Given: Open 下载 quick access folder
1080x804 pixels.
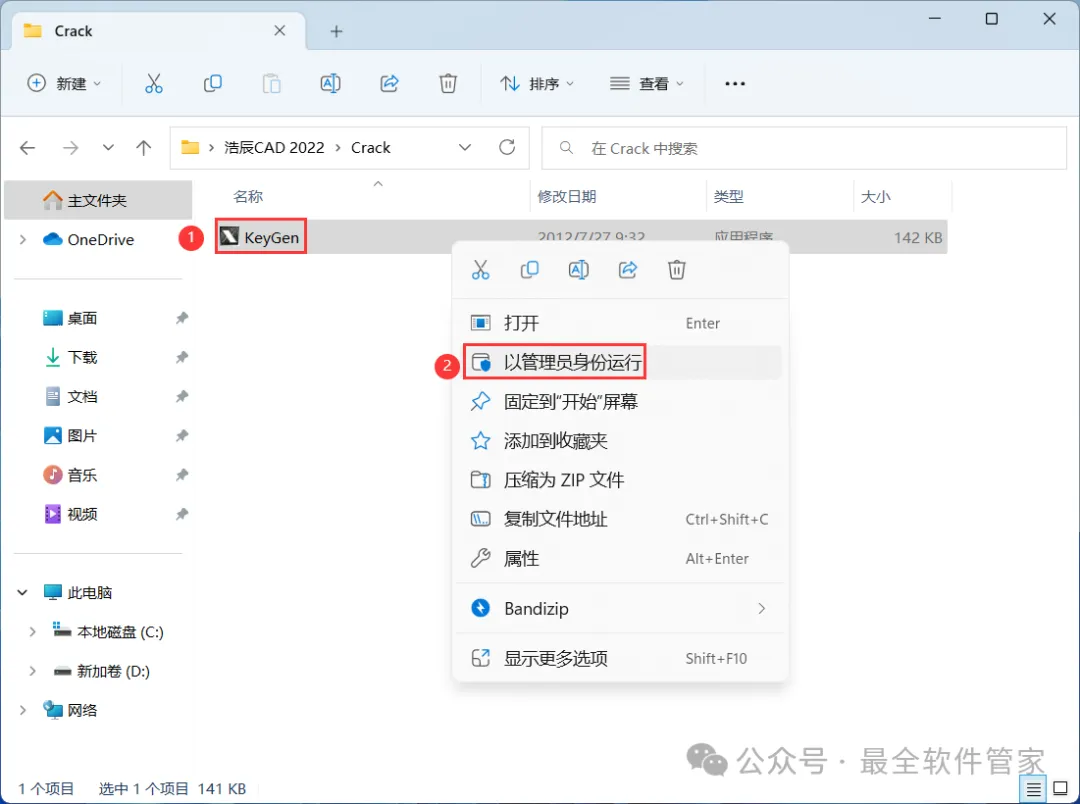Looking at the screenshot, I should pyautogui.click(x=81, y=357).
